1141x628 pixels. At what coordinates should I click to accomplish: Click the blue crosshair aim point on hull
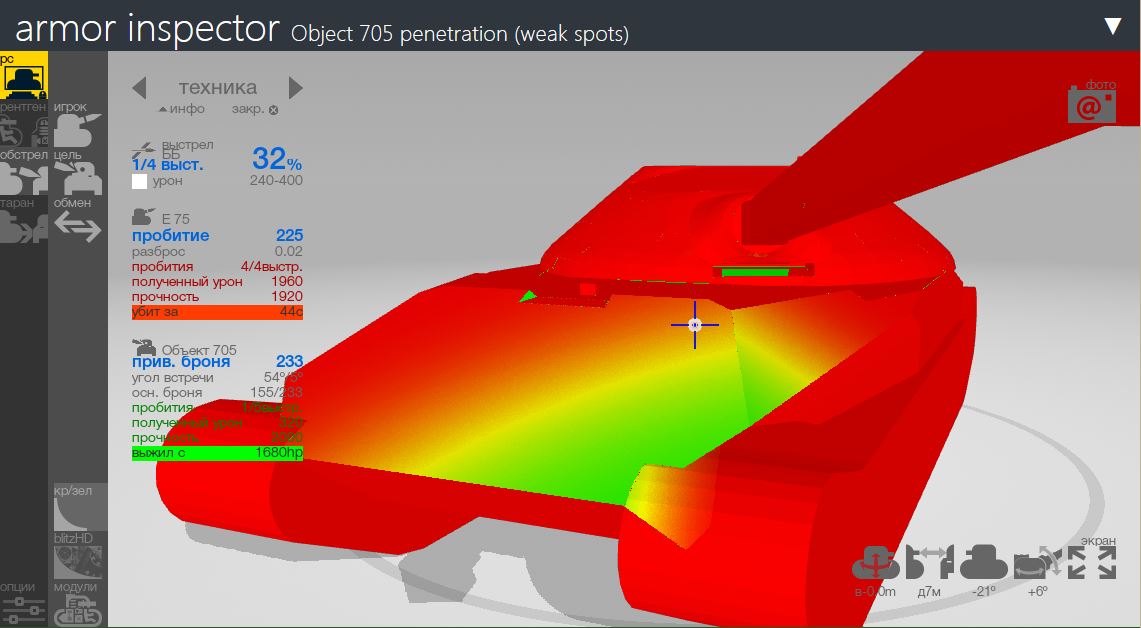pyautogui.click(x=695, y=325)
